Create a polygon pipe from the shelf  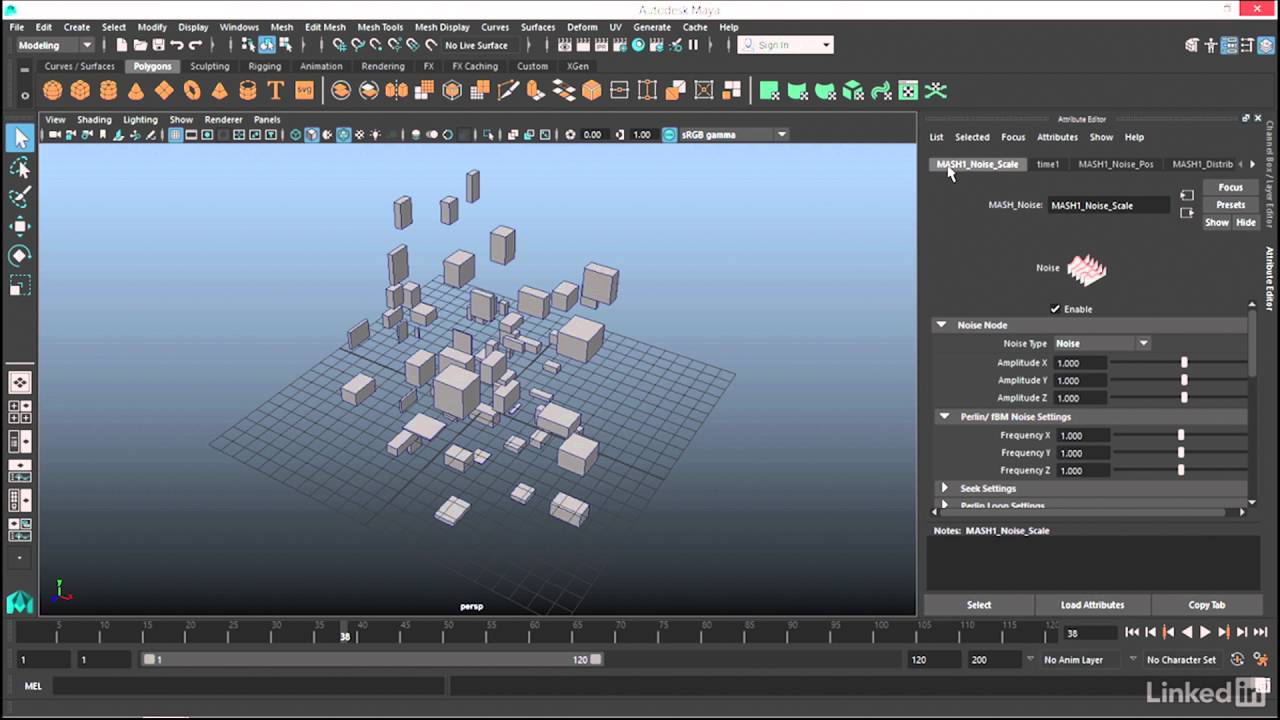(248, 91)
